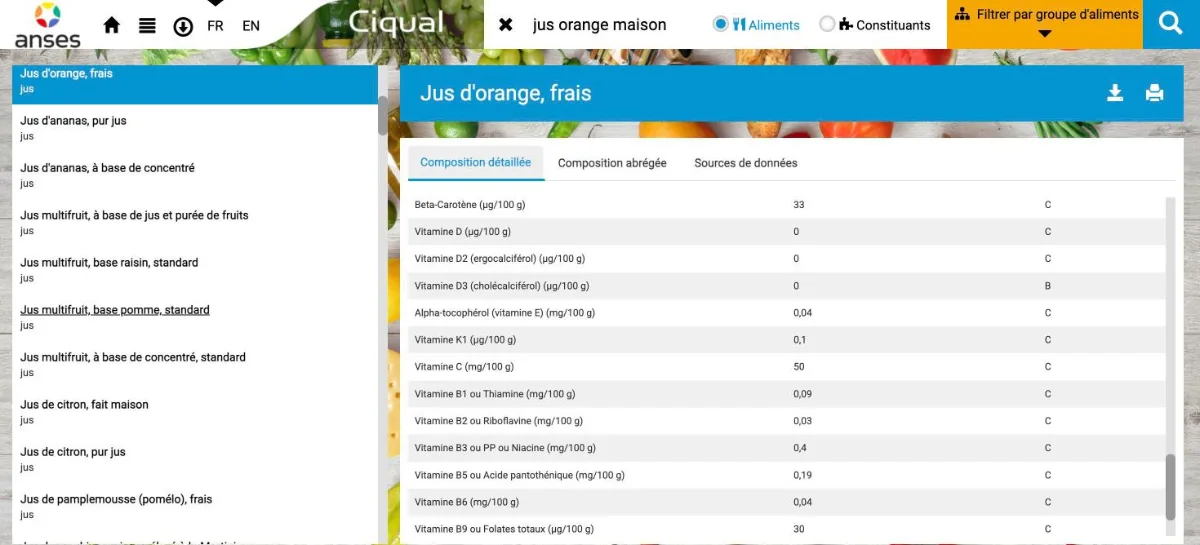The image size is (1200, 545).
Task: Switch to Composition détaillée tab
Action: tap(476, 162)
